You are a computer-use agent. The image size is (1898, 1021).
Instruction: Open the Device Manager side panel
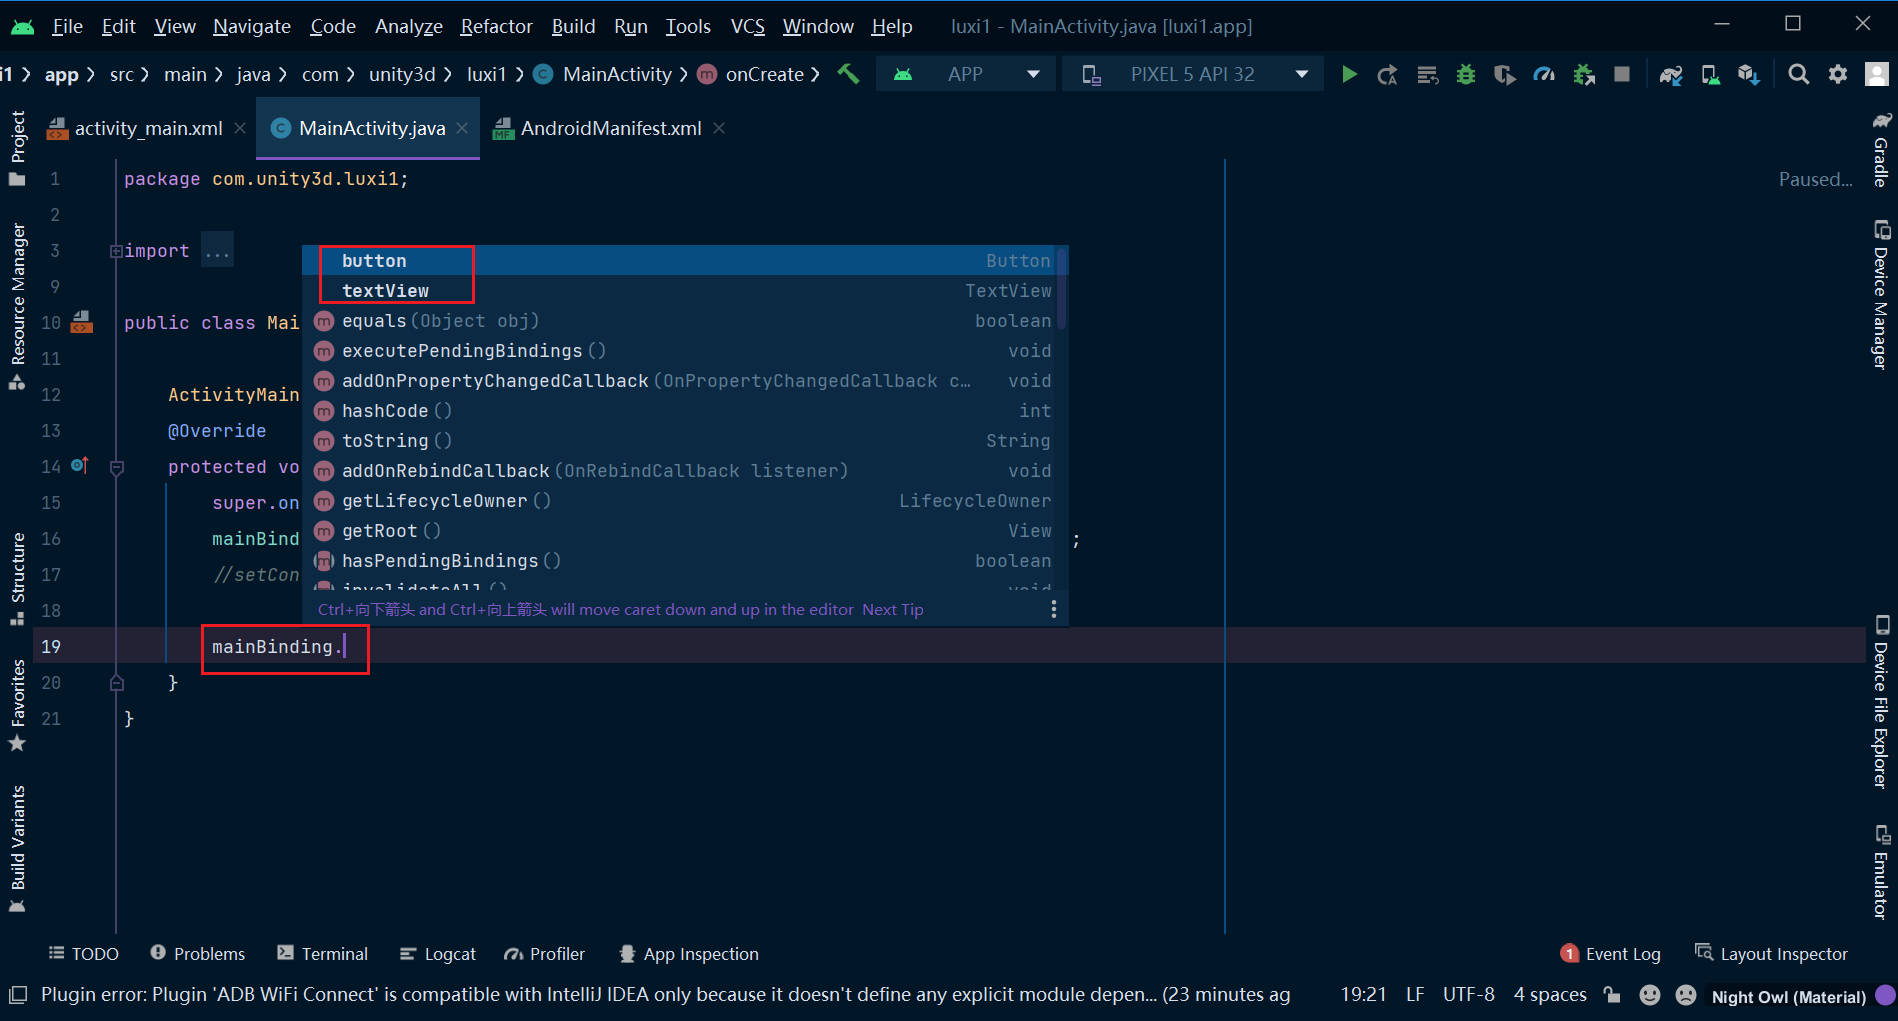1880,294
